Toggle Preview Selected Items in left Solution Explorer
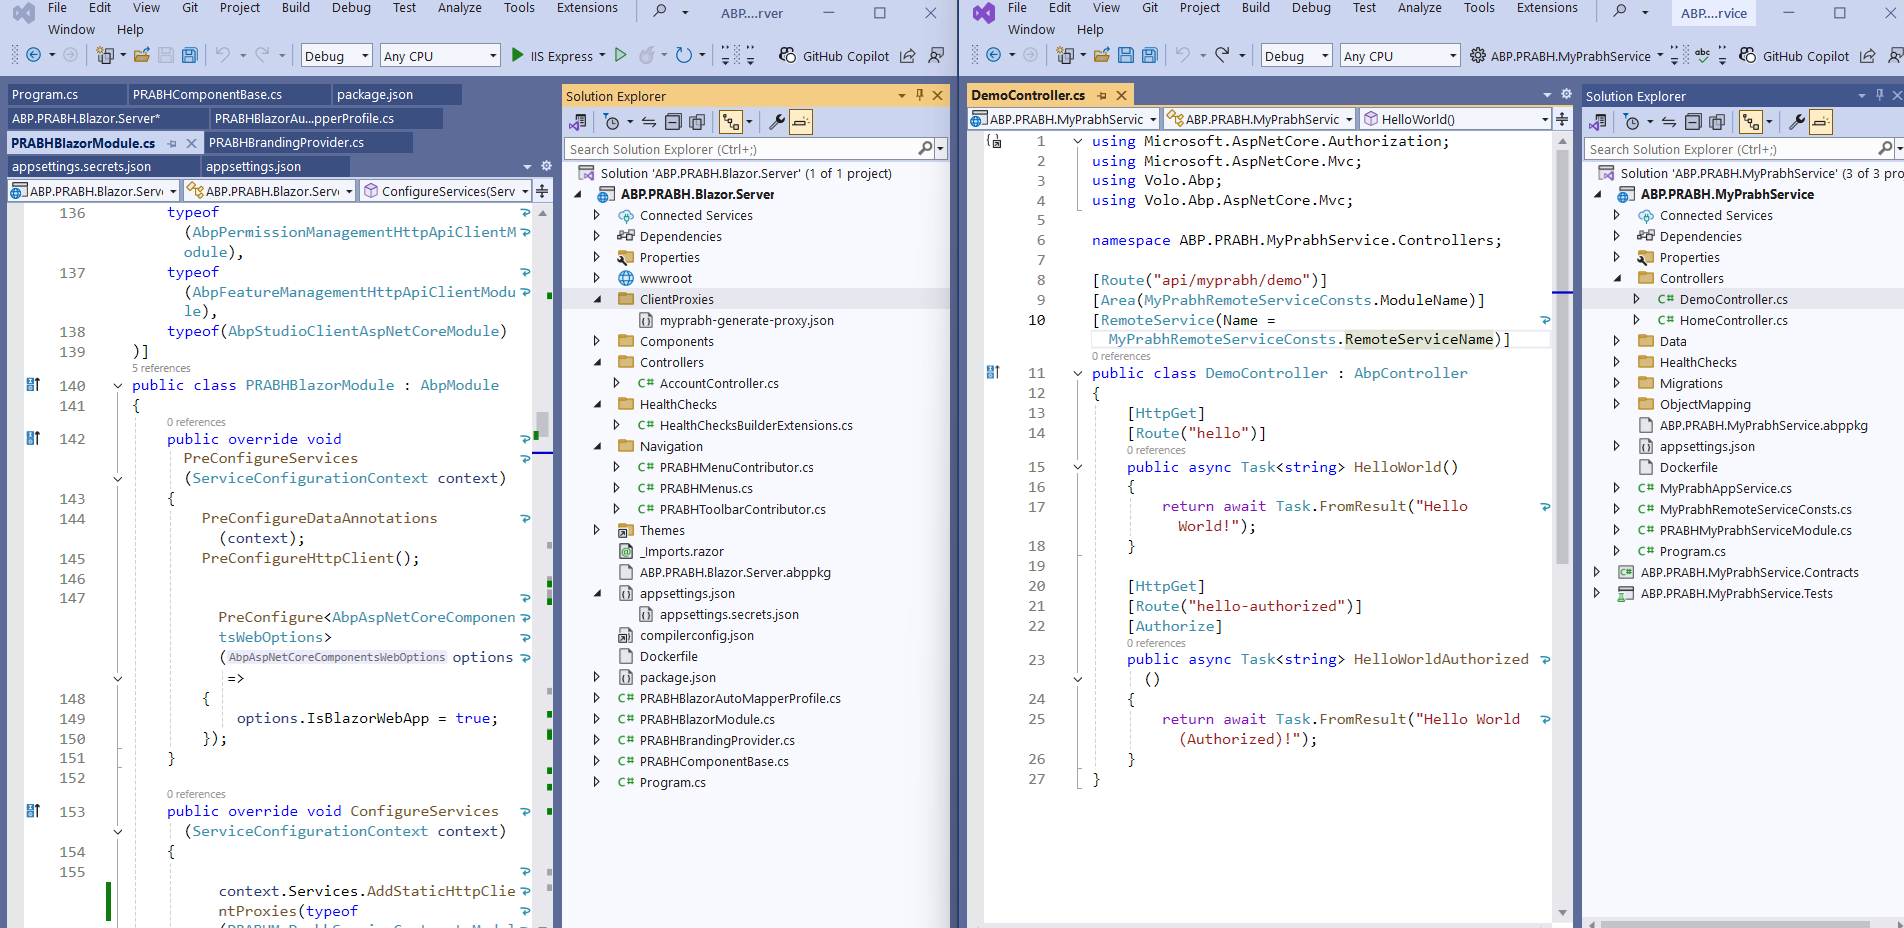The width and height of the screenshot is (1904, 928). [801, 122]
